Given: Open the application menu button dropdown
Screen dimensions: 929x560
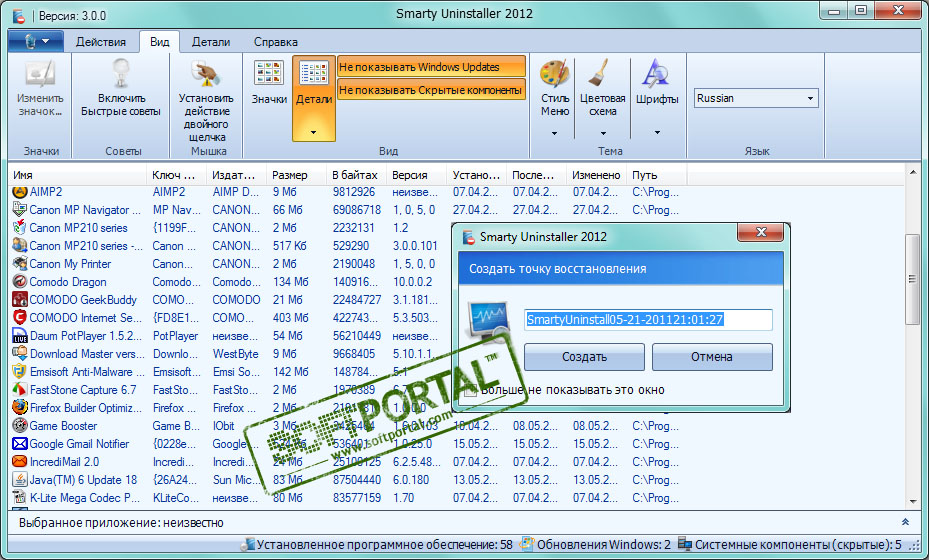Looking at the screenshot, I should pos(37,41).
